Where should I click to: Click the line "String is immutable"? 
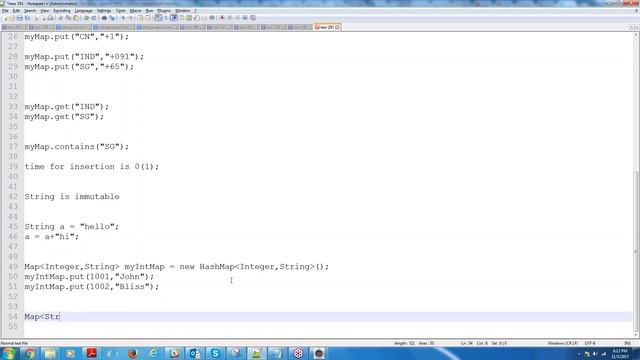coord(72,197)
